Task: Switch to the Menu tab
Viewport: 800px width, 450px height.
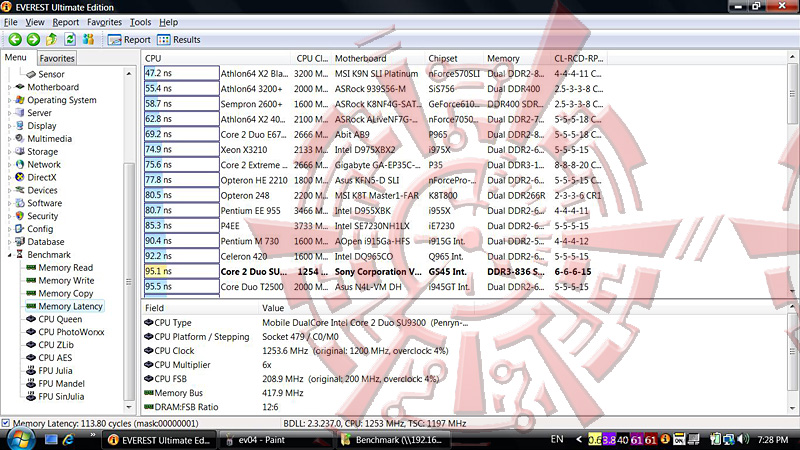Action: pos(16,58)
